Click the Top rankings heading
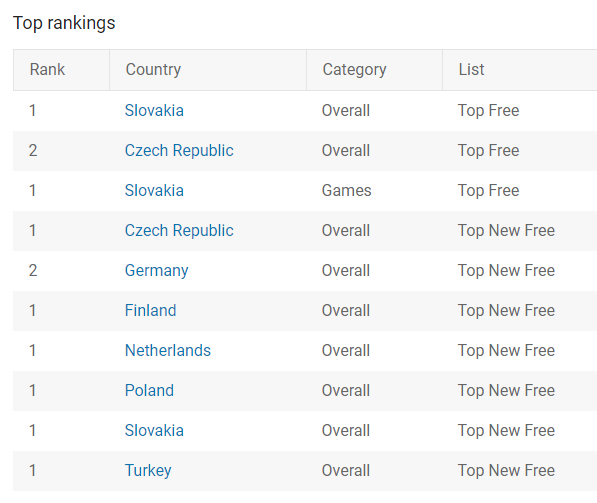This screenshot has height=503, width=597. coord(64,24)
